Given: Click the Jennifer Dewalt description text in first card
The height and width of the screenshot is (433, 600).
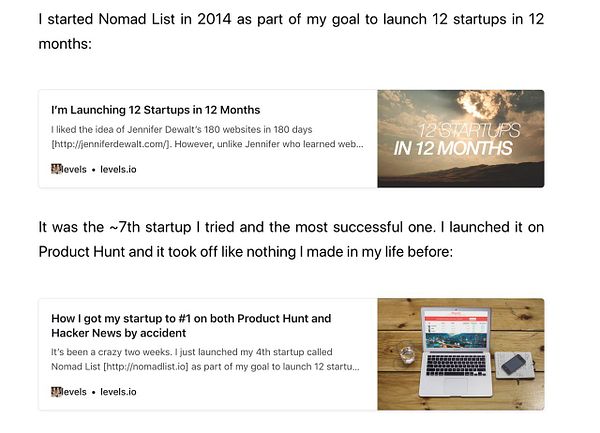Looking at the screenshot, I should pos(200,129).
